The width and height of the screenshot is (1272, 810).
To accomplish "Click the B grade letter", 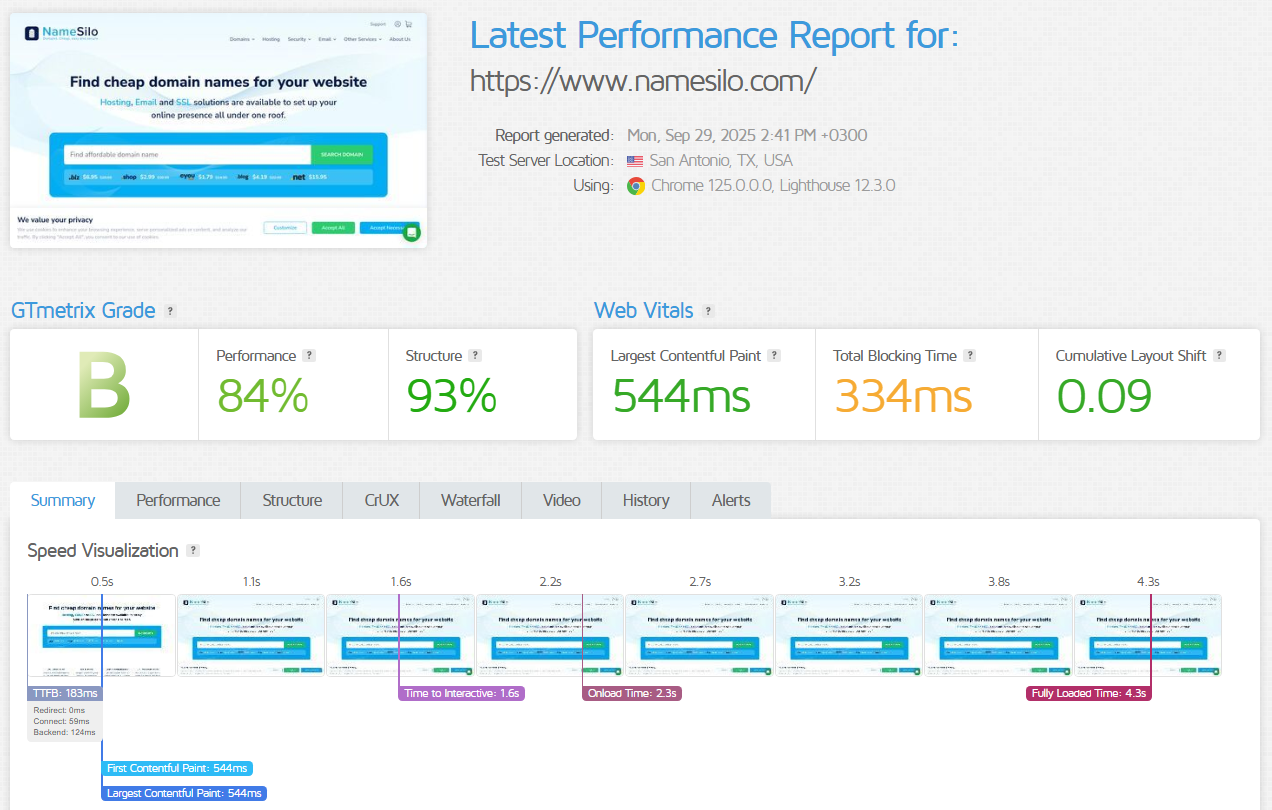I will (x=104, y=386).
